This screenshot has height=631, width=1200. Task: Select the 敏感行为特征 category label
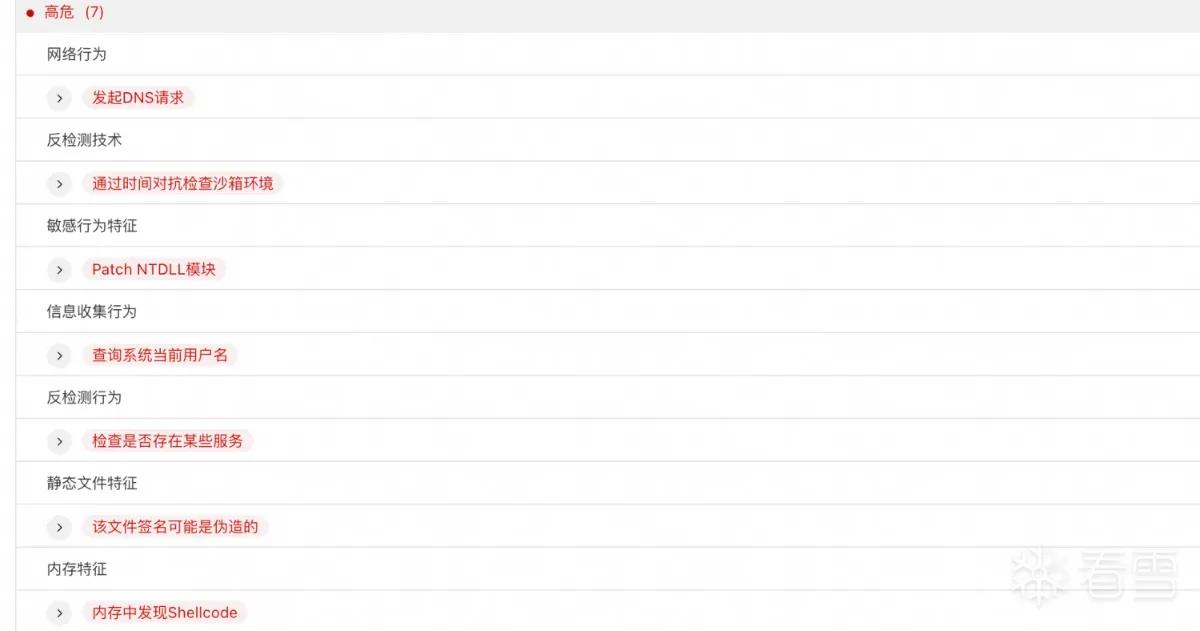pyautogui.click(x=91, y=226)
